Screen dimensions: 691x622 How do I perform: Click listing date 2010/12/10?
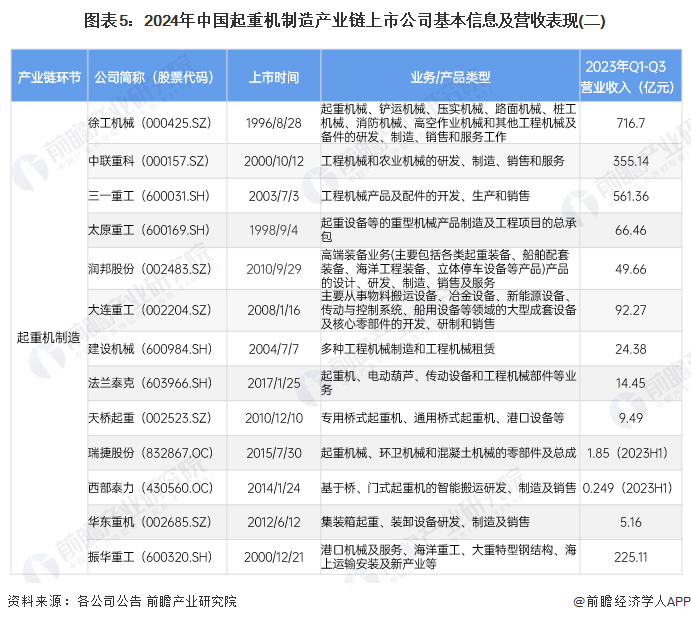pos(274,418)
